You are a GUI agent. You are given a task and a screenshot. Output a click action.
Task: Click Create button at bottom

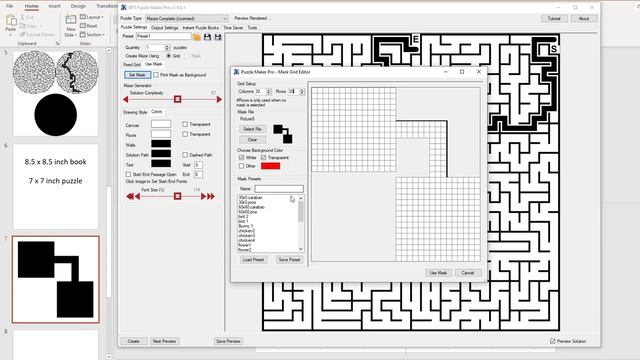133,341
